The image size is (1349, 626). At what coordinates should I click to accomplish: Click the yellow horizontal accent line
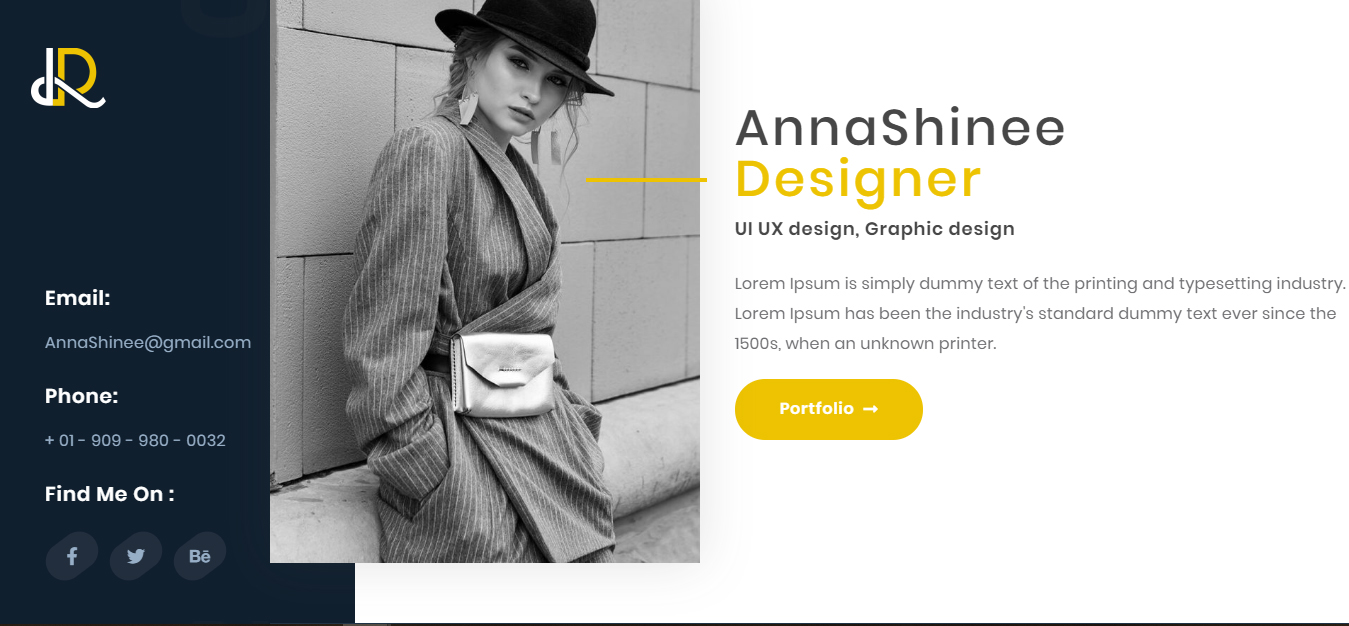pyautogui.click(x=646, y=179)
